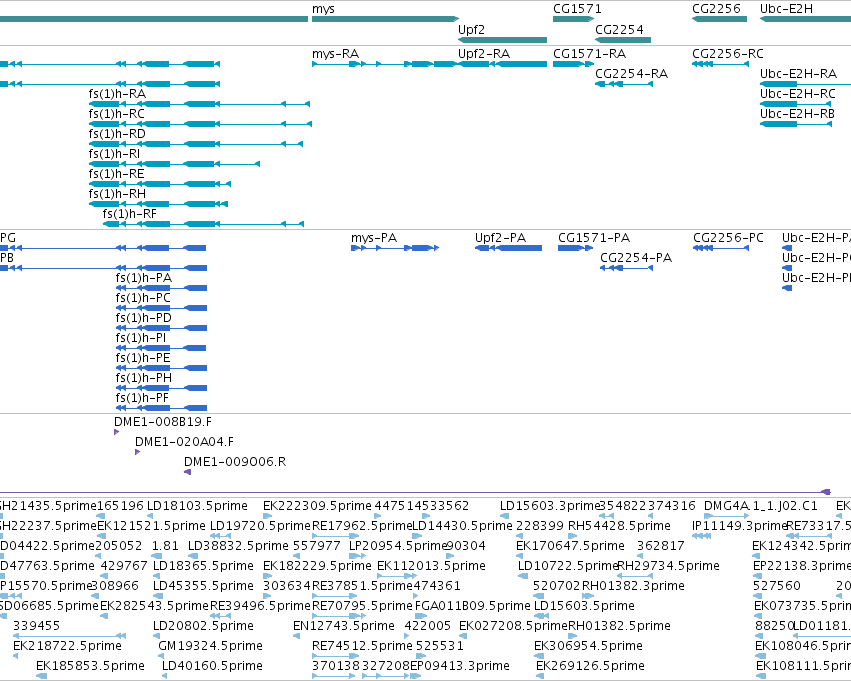Viewport: 851px width, 681px height.
Task: Select the mys-RA transcript
Action: [385, 64]
